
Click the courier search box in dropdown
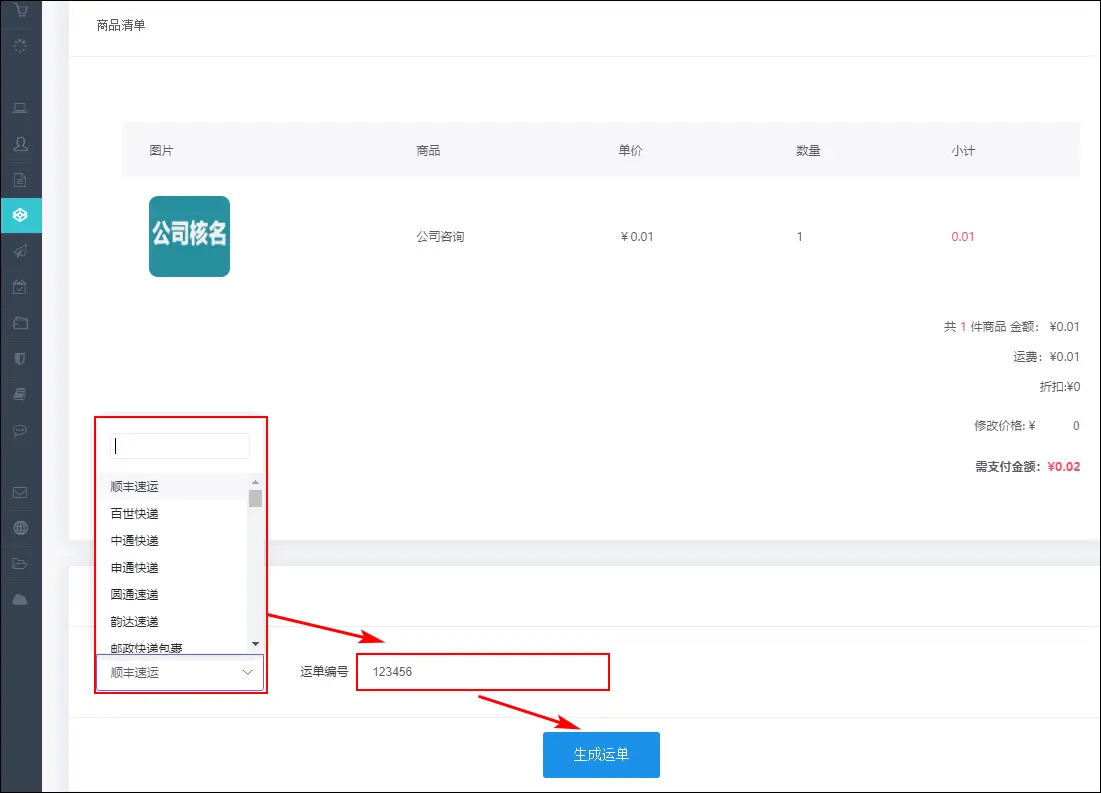tap(180, 446)
